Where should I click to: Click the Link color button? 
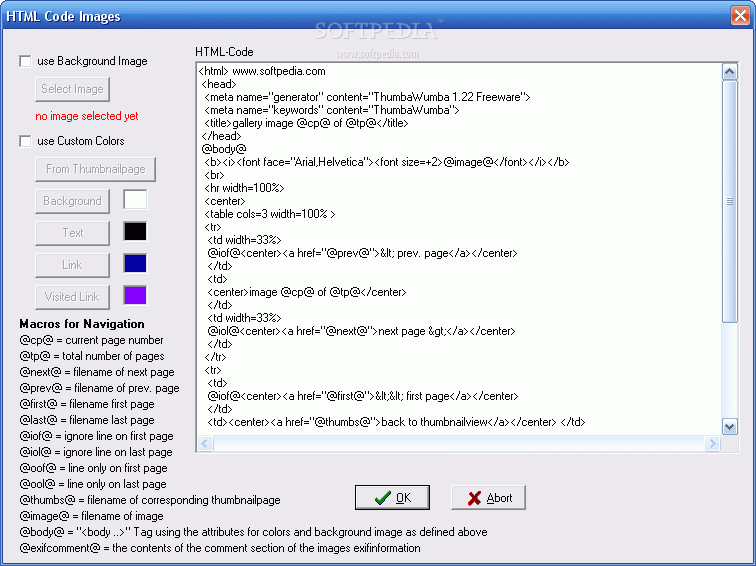(72, 265)
